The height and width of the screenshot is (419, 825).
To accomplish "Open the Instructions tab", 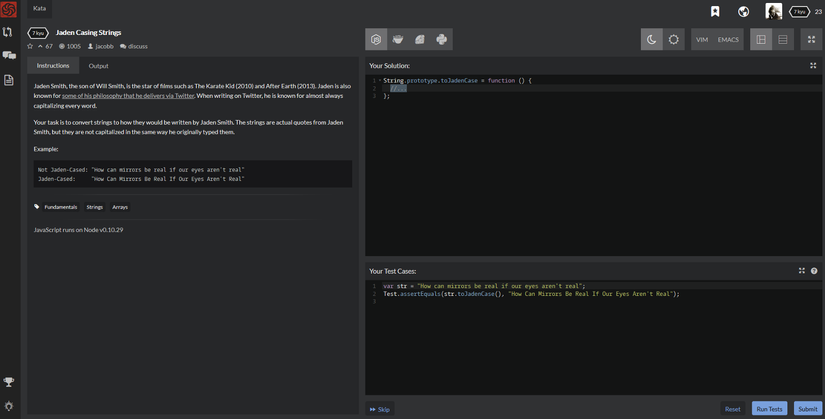I will [x=53, y=66].
